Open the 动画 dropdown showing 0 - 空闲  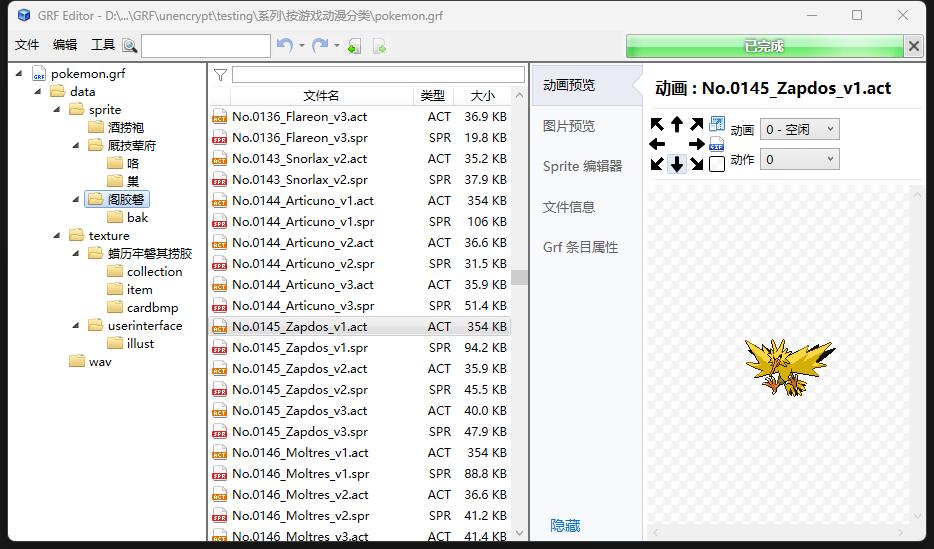799,130
